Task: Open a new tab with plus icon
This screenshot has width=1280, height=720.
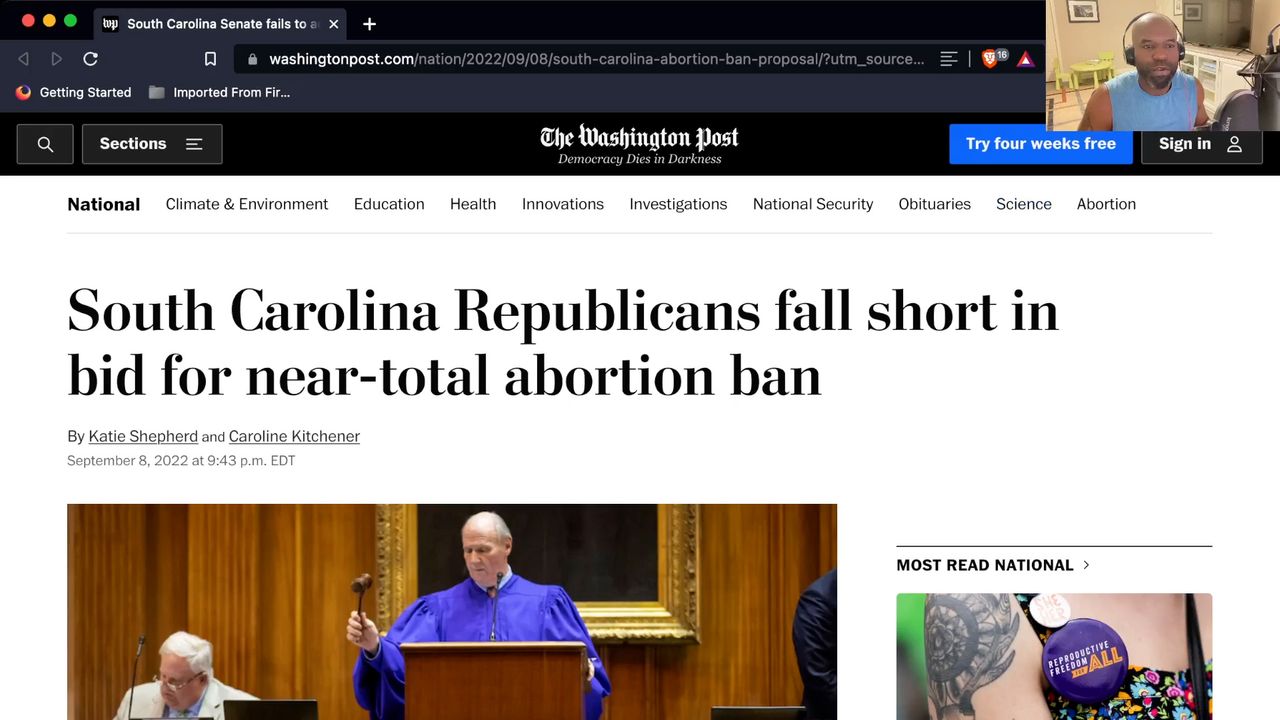Action: click(x=369, y=24)
